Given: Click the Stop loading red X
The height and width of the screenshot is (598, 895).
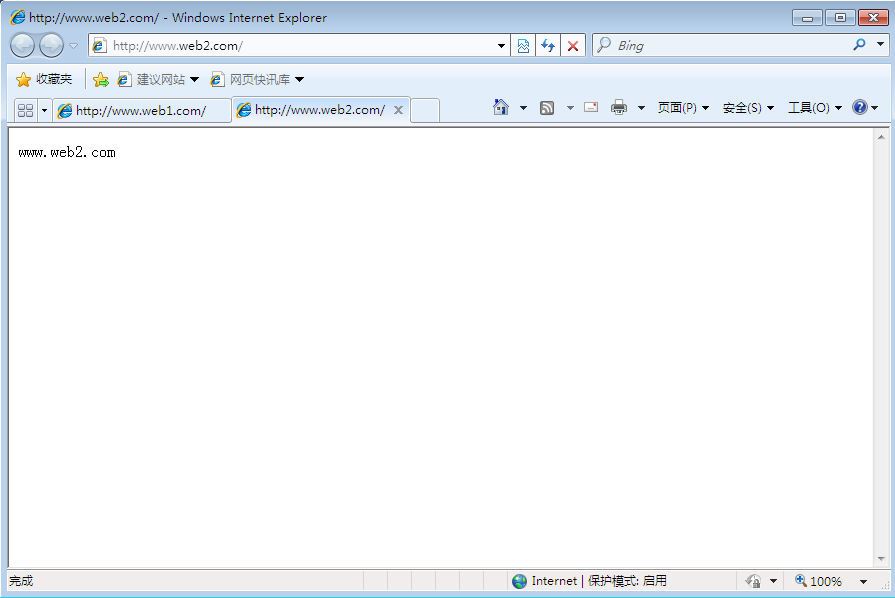Looking at the screenshot, I should pos(573,46).
